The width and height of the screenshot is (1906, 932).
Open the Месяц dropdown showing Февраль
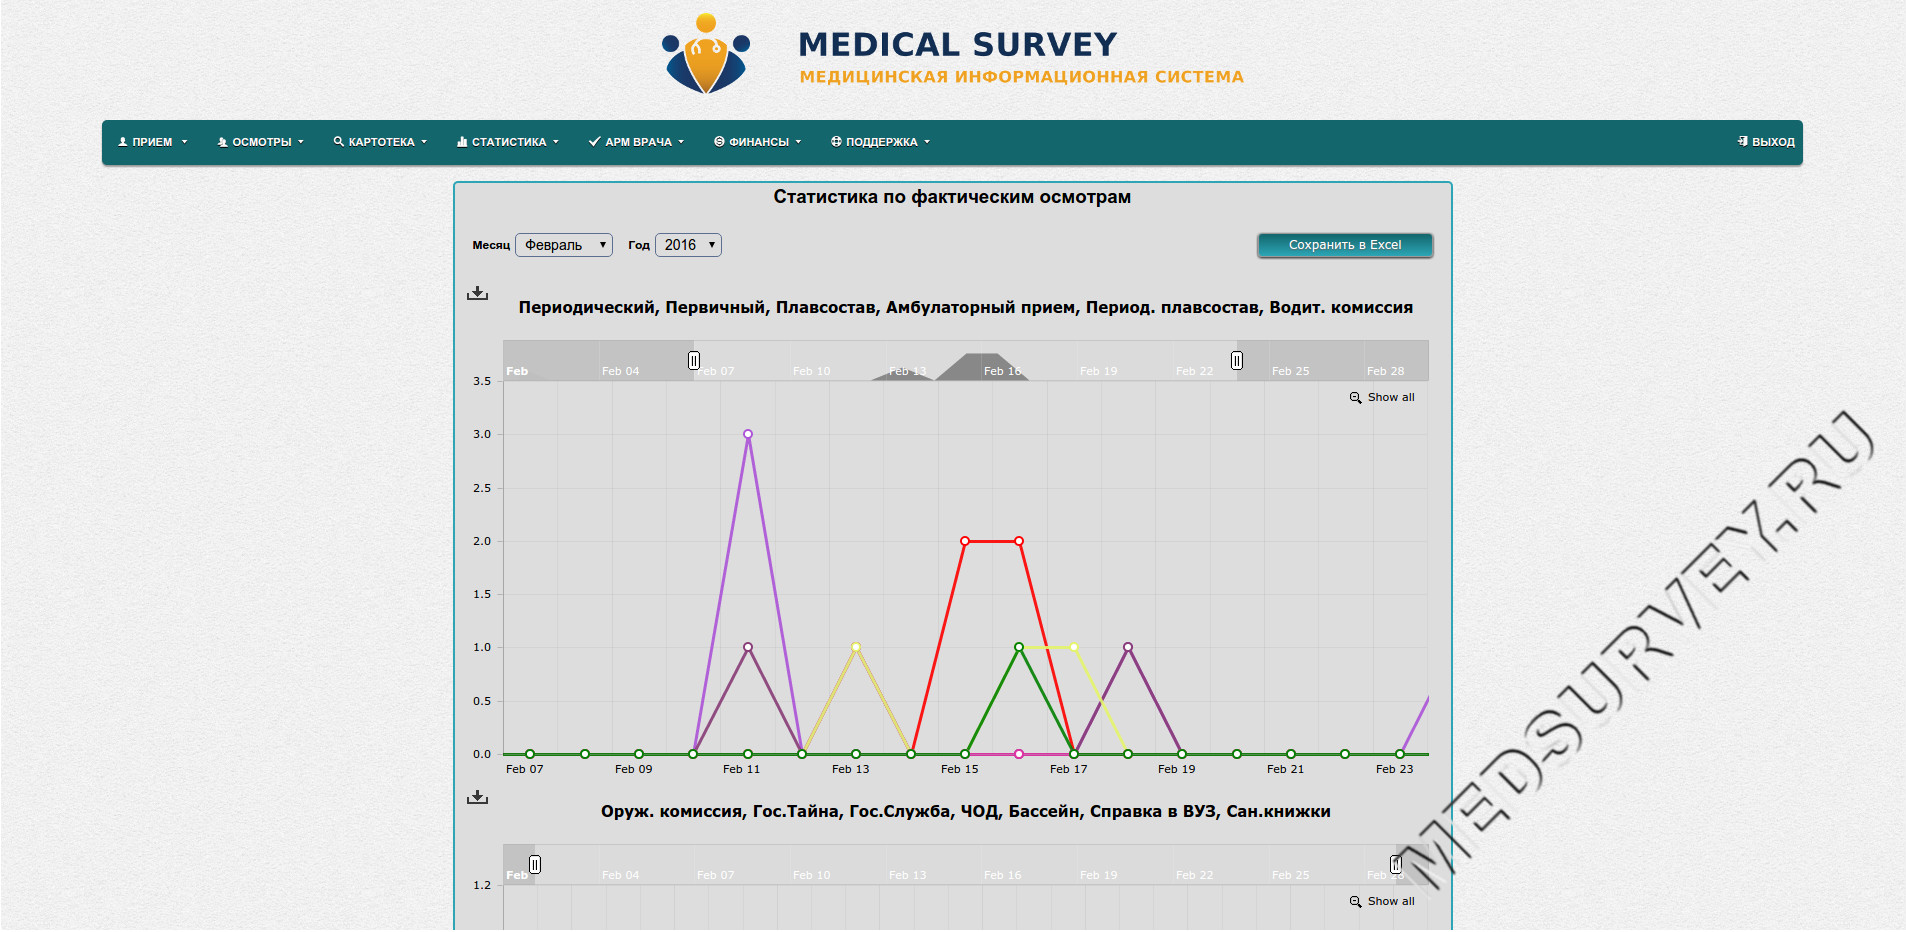point(564,245)
